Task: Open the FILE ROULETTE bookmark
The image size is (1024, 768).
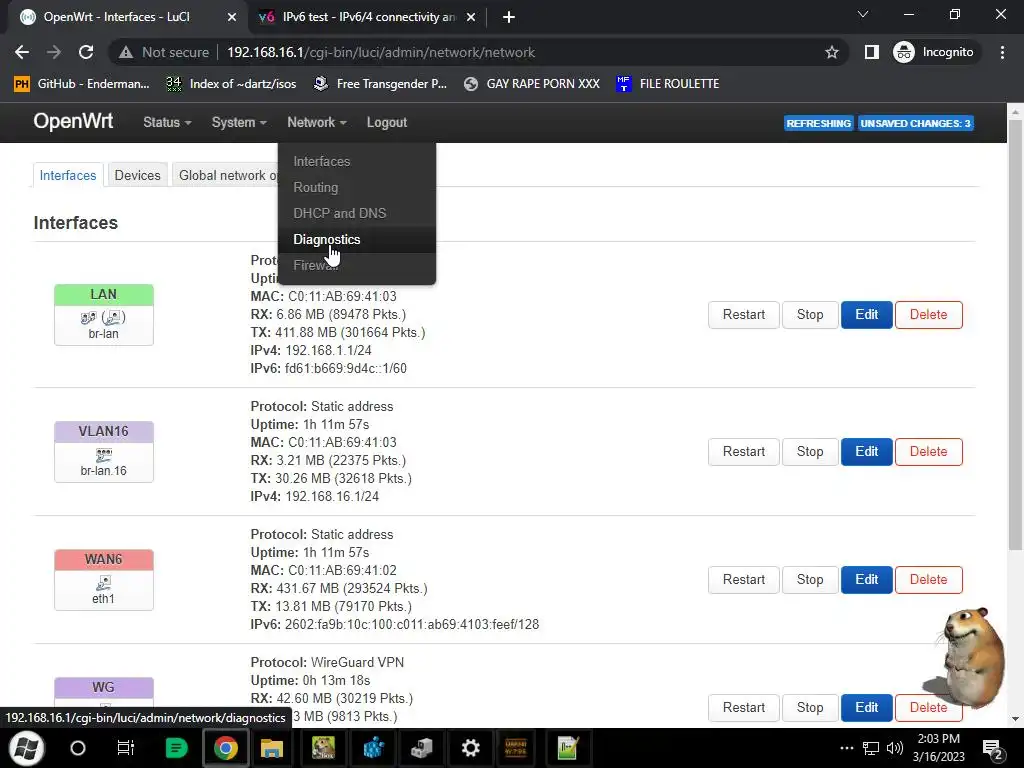Action: pyautogui.click(x=667, y=84)
